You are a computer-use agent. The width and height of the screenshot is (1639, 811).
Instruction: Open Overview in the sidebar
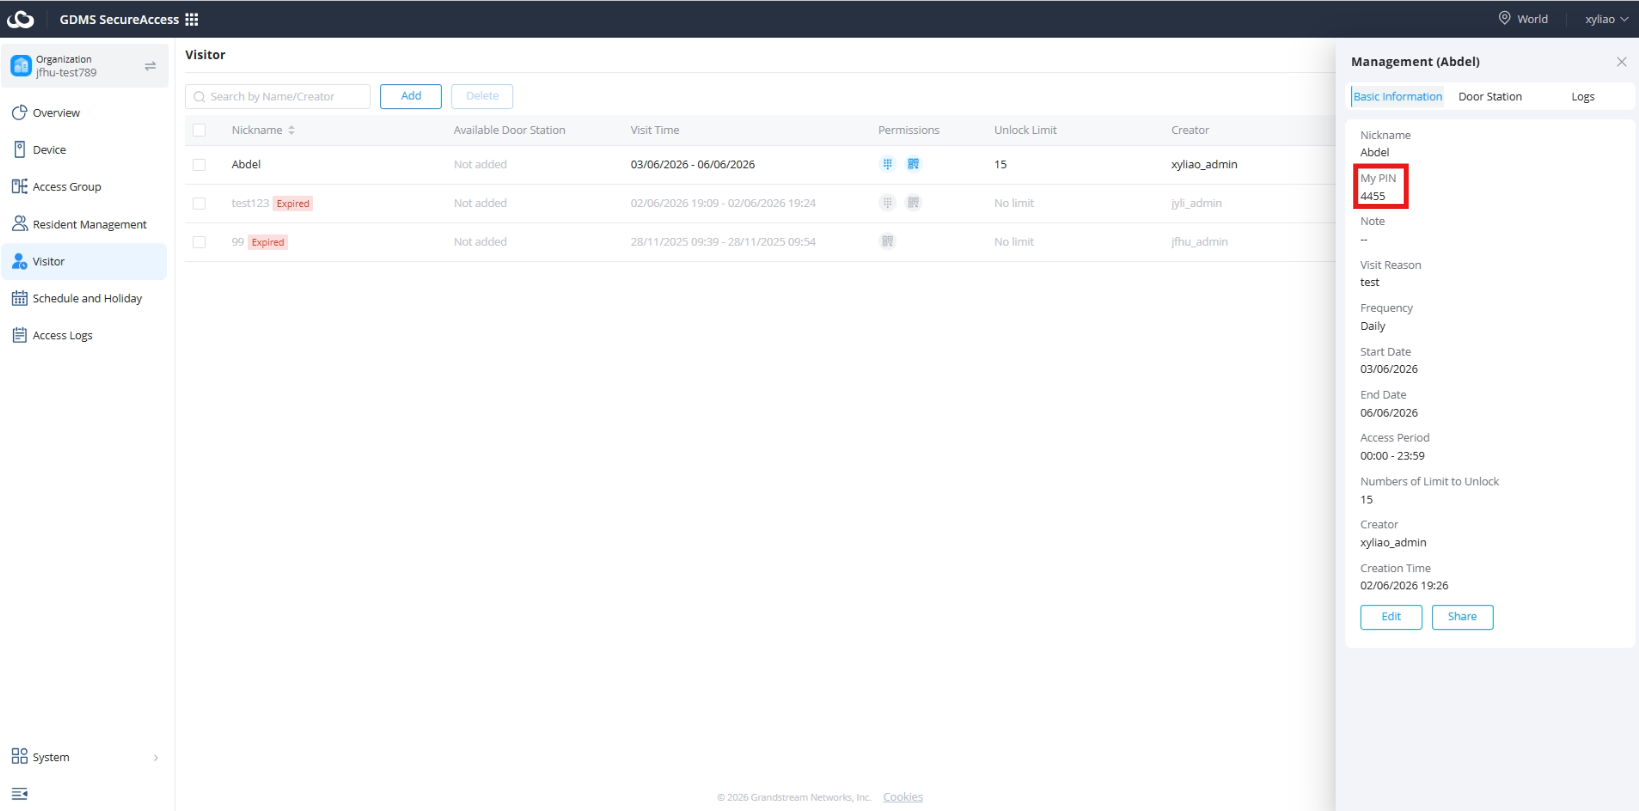(84, 113)
